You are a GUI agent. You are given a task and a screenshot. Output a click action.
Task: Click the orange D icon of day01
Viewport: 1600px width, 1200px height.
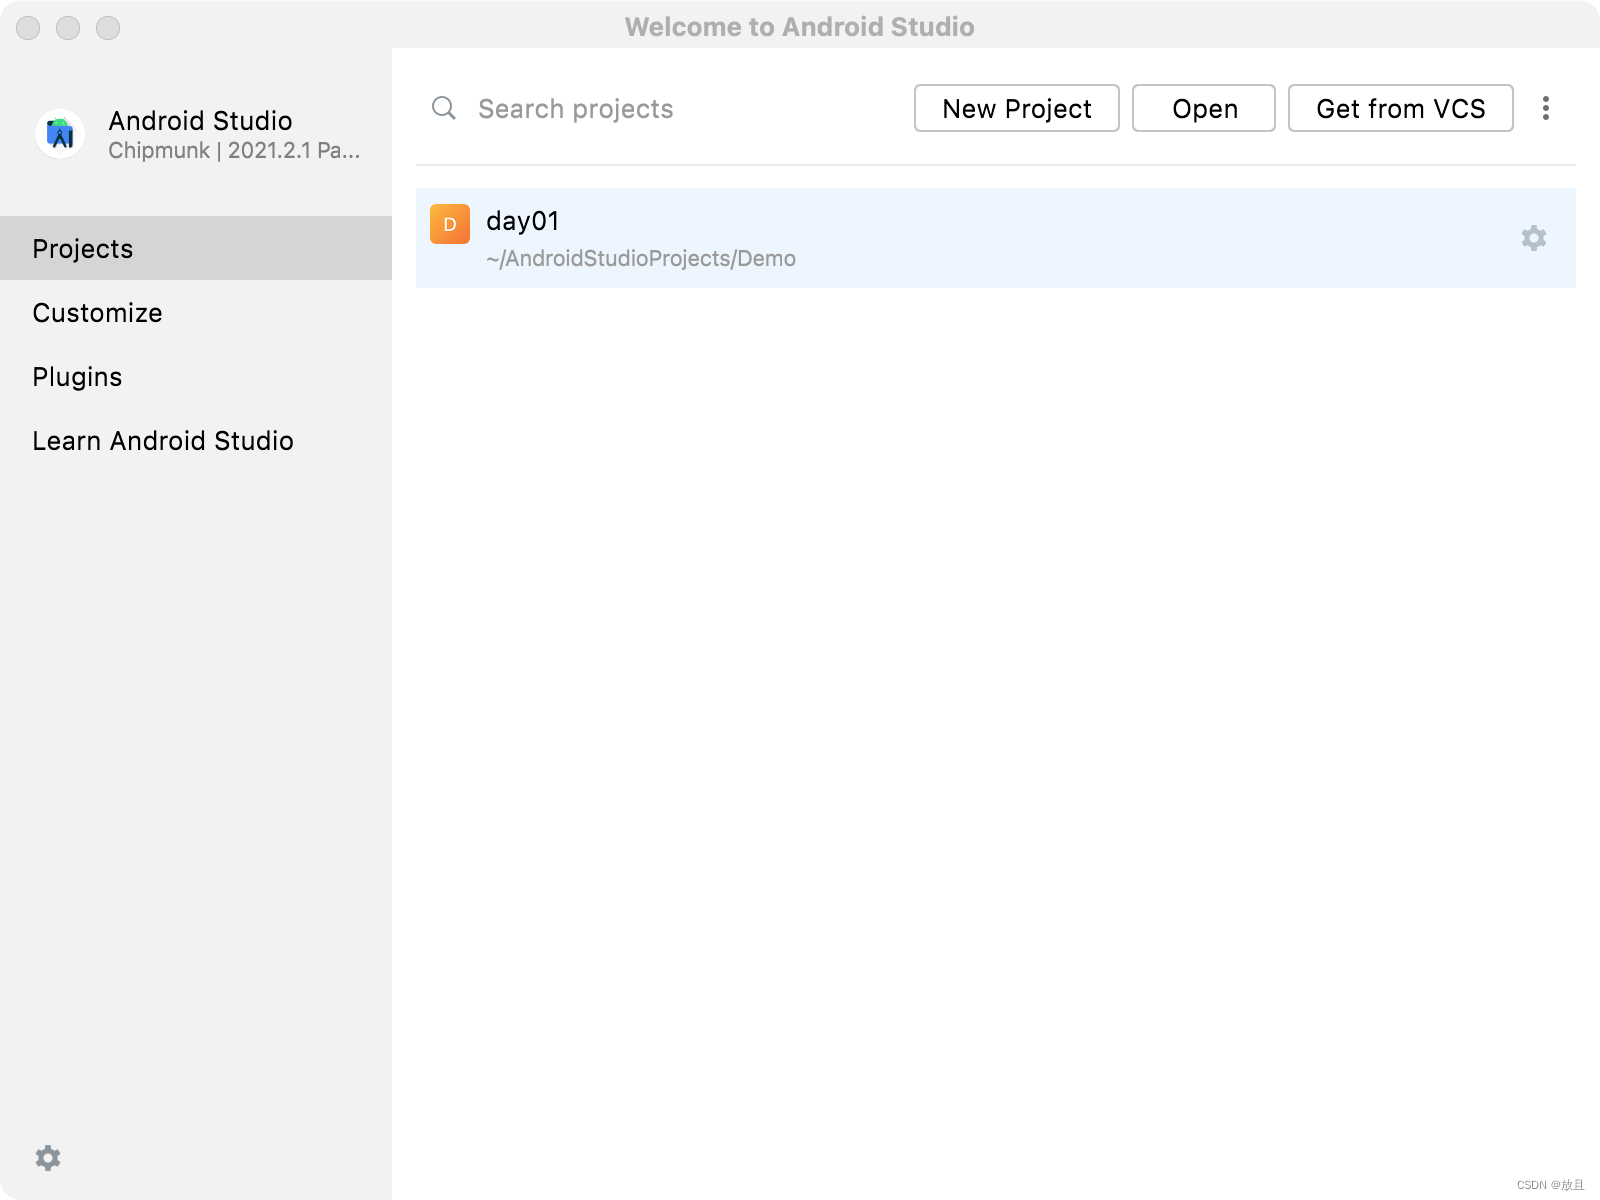point(450,224)
